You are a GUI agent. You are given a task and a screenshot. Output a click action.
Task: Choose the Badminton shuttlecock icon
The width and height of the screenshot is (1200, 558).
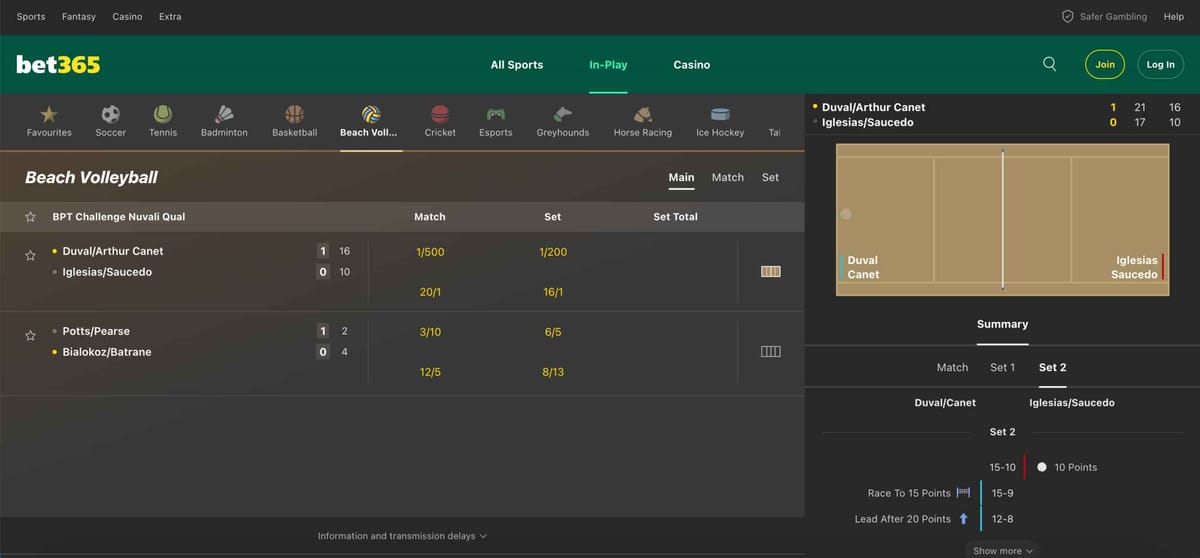pos(224,114)
